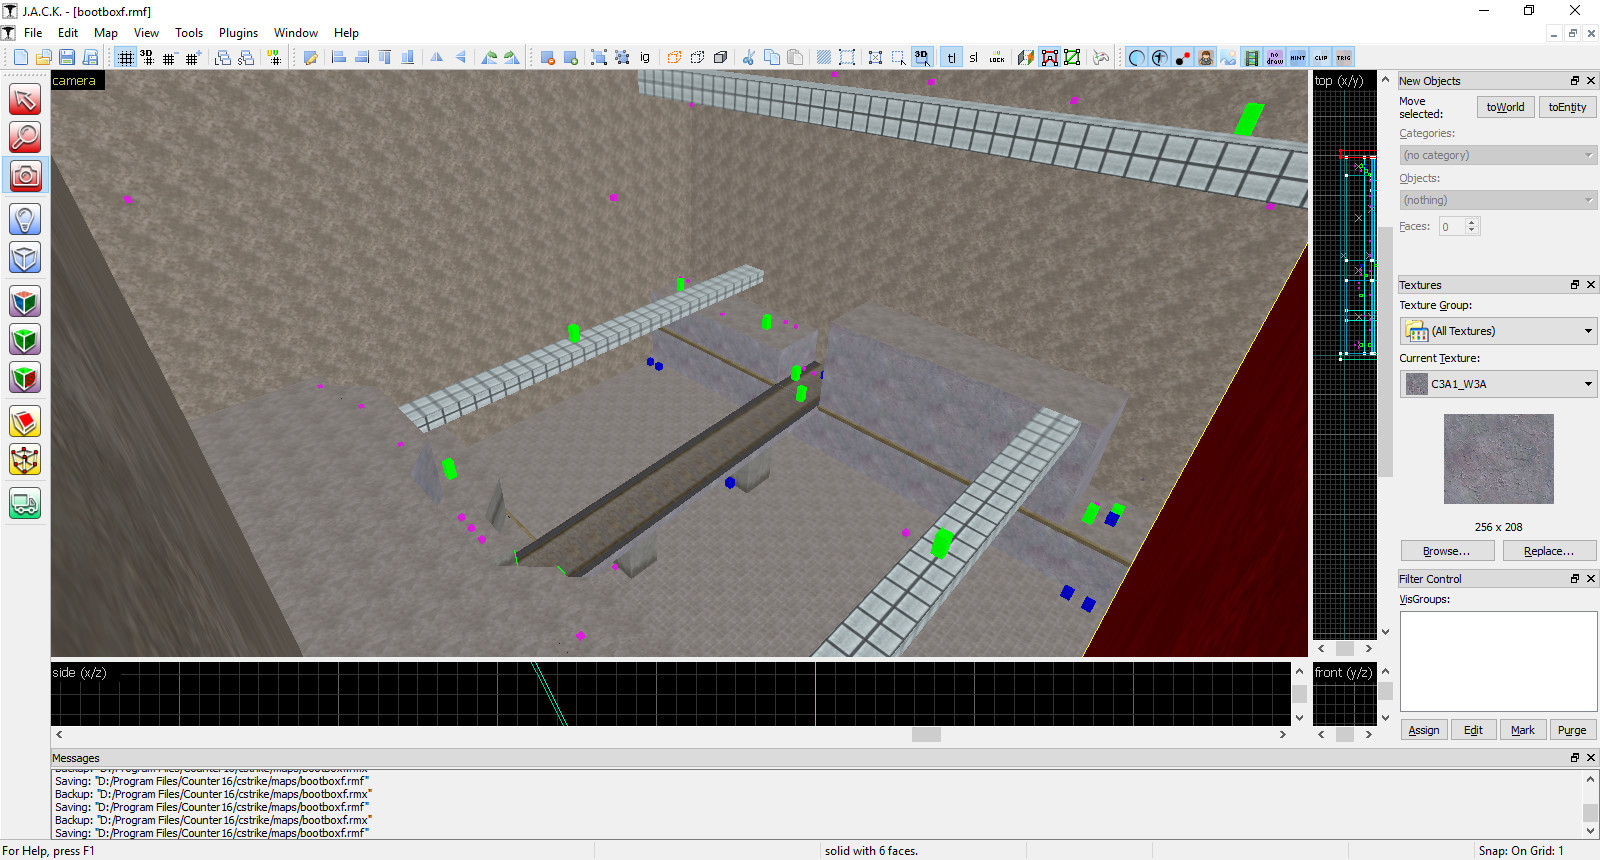The image size is (1600, 860).
Task: Toggle the 2D grid display button
Action: click(125, 58)
